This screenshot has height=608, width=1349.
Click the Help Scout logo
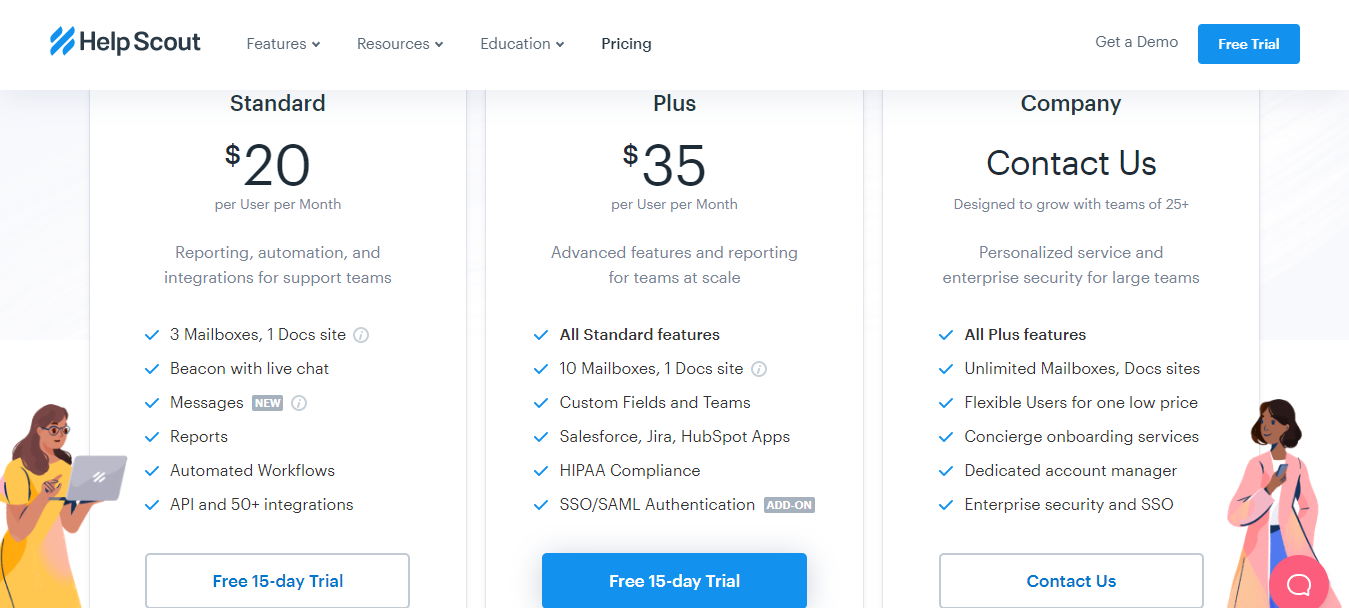(x=124, y=42)
